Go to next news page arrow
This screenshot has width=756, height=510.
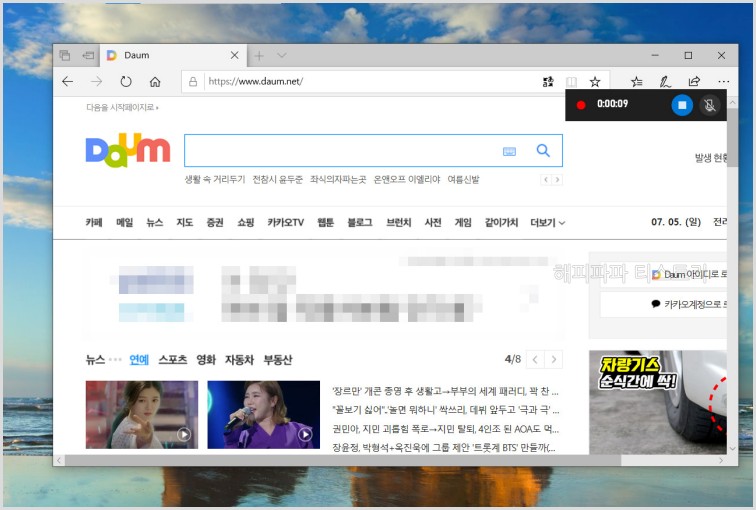554,360
